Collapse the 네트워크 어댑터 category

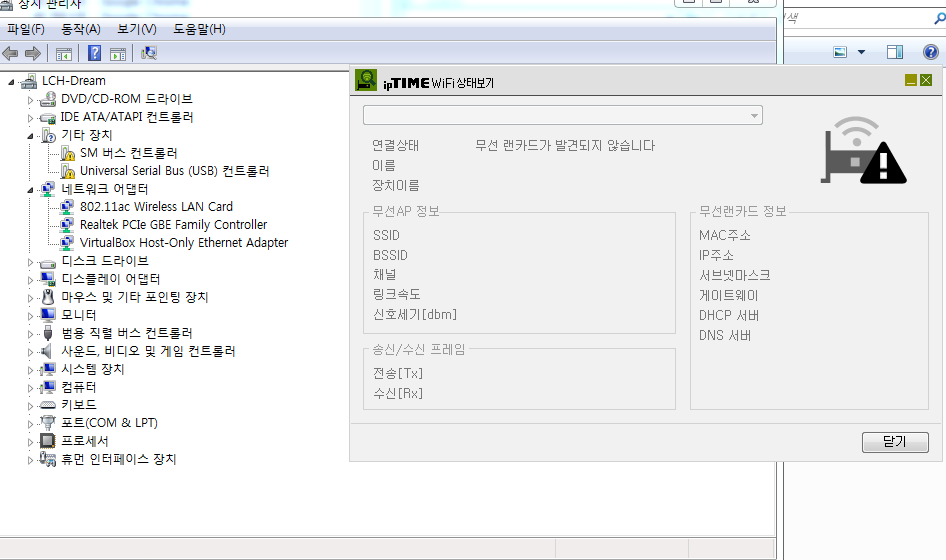[30, 190]
